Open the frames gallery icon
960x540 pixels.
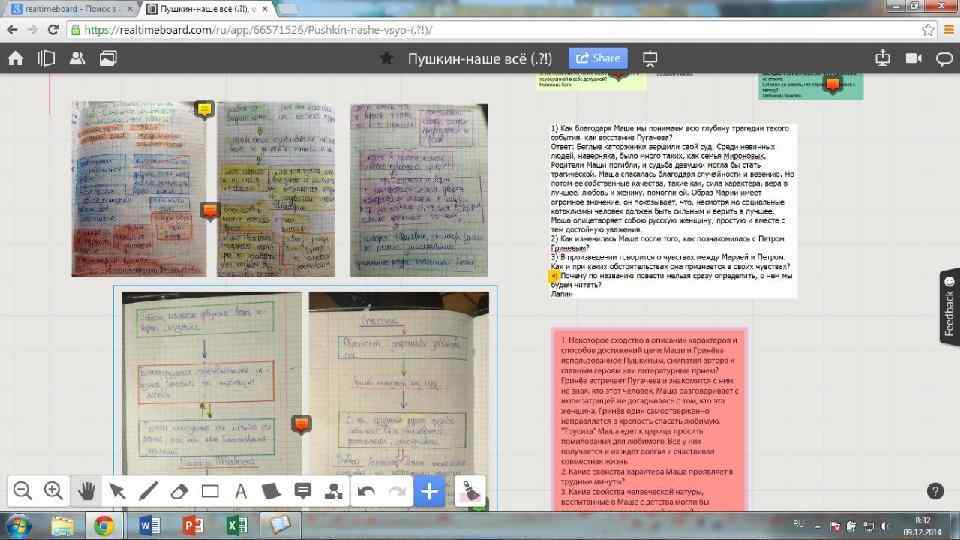(x=108, y=58)
